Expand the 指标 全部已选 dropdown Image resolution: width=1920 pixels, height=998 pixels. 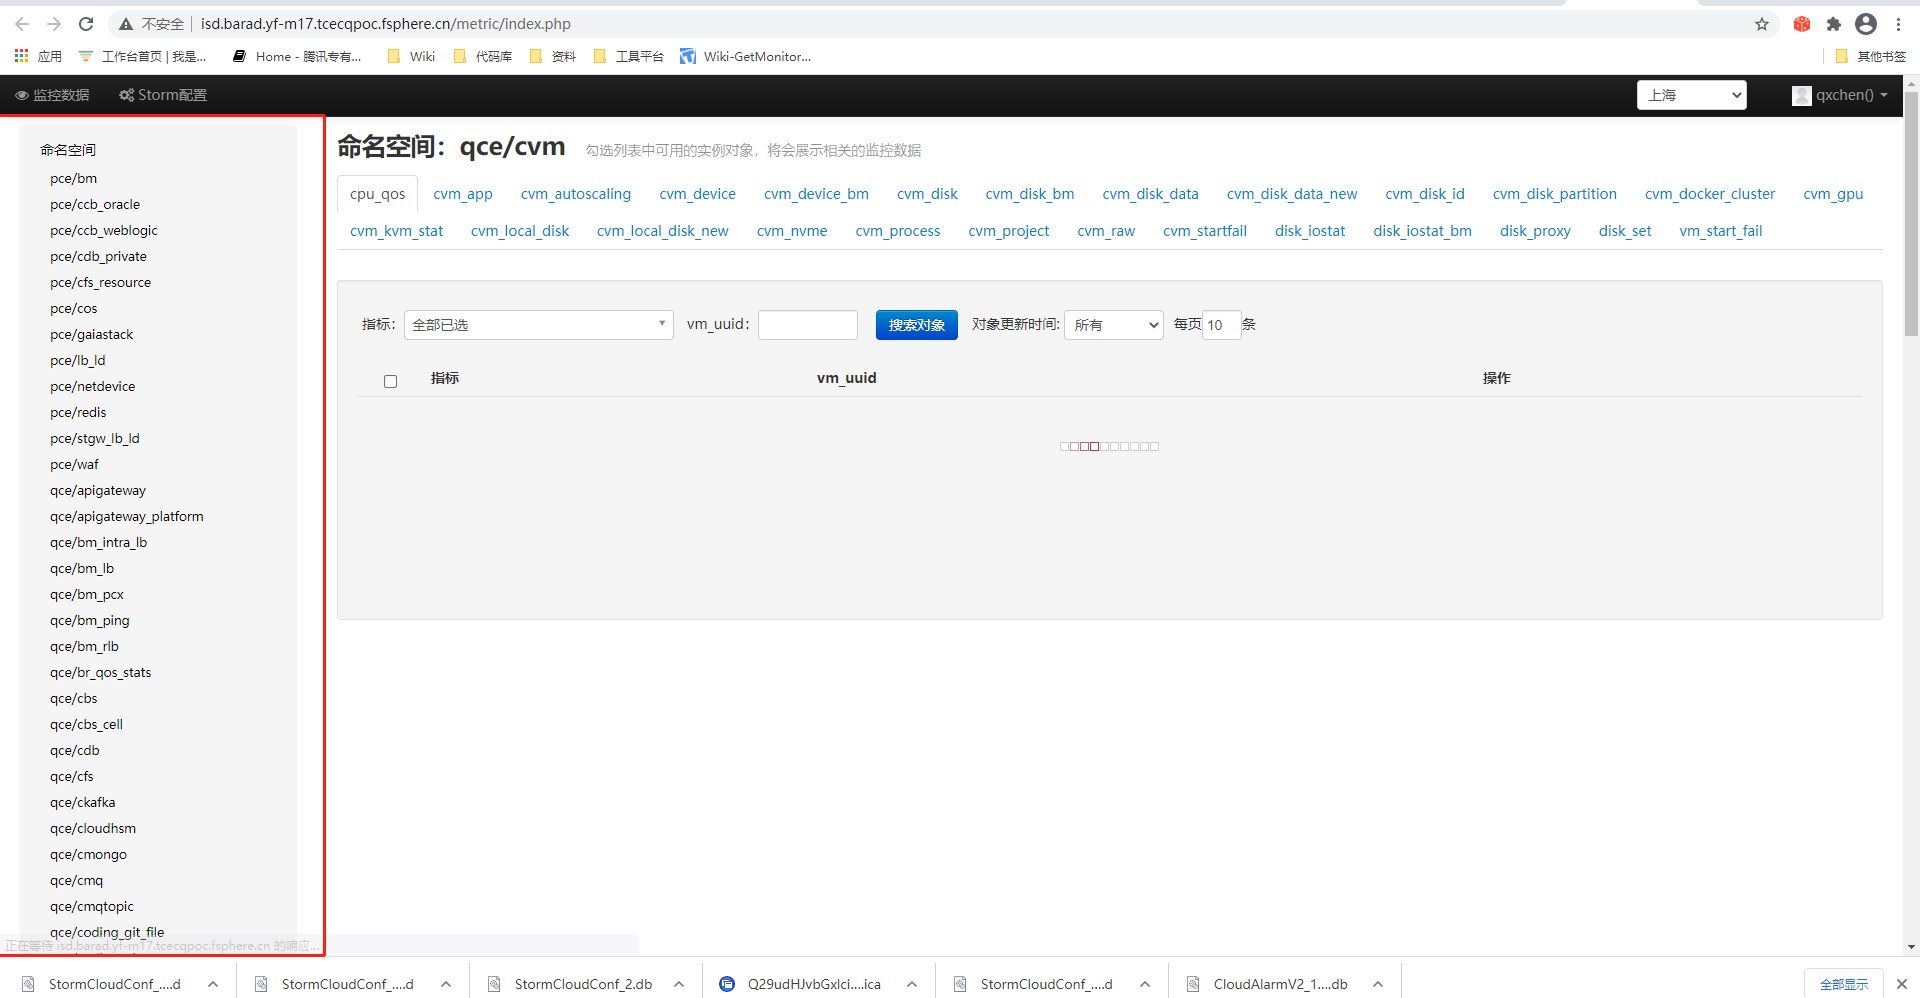coord(539,325)
